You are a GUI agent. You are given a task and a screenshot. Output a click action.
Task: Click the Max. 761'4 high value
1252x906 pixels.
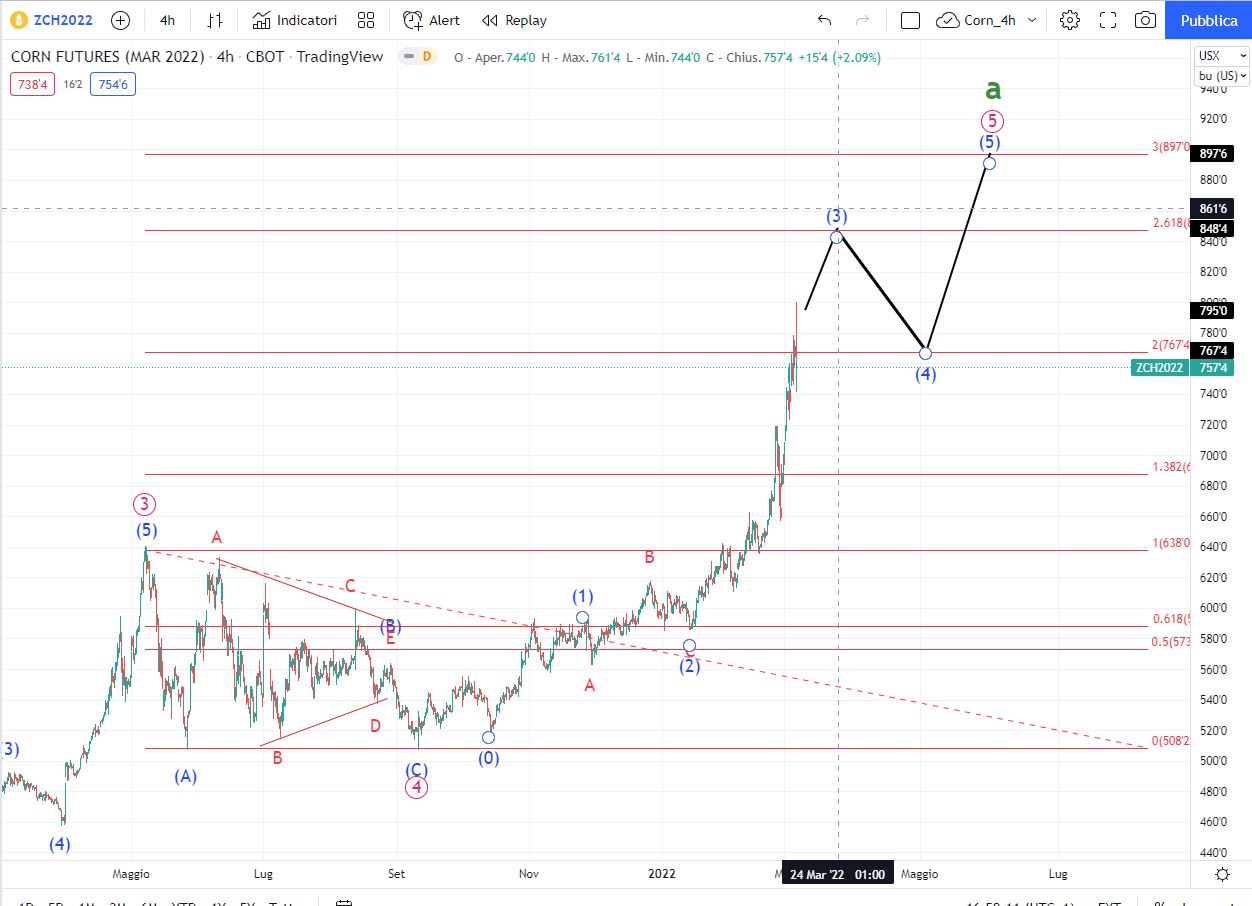click(x=589, y=58)
